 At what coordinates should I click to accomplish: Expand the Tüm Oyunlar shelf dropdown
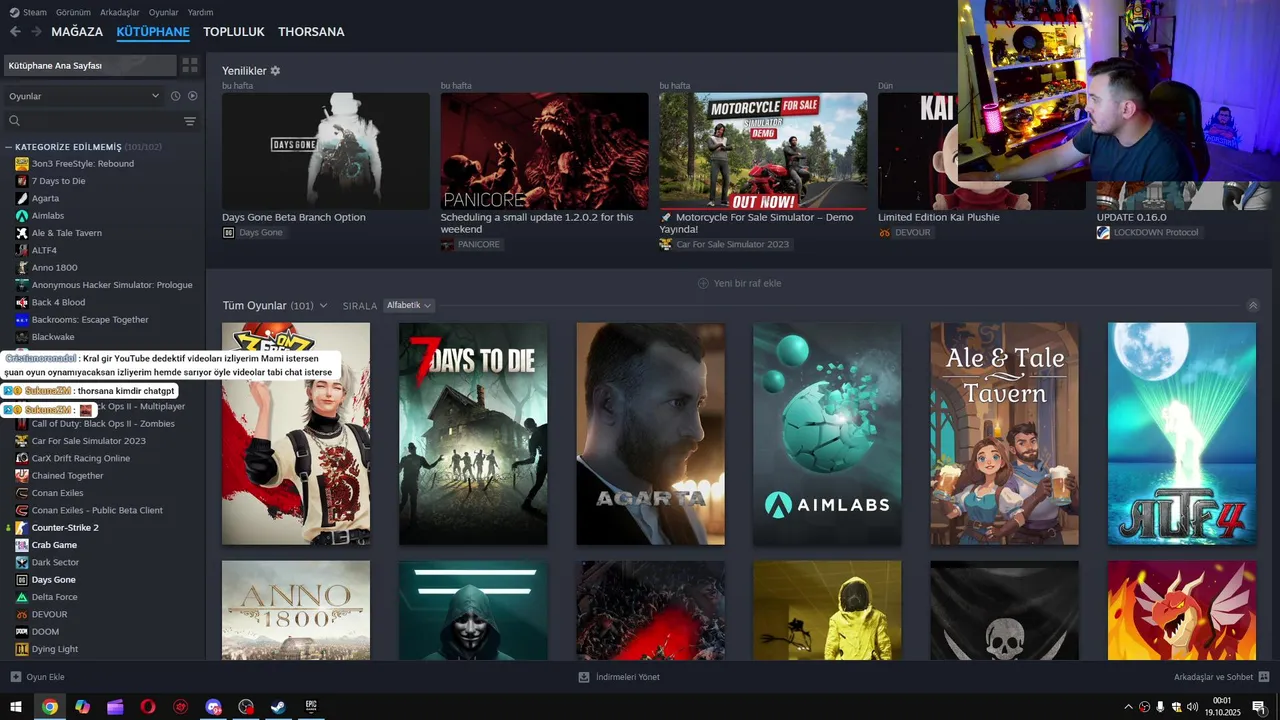323,306
